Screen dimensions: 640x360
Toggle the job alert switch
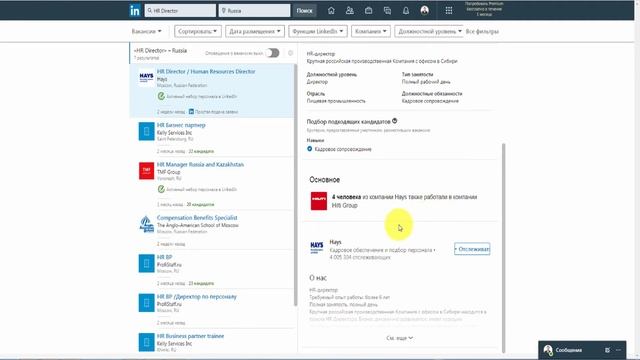(272, 53)
